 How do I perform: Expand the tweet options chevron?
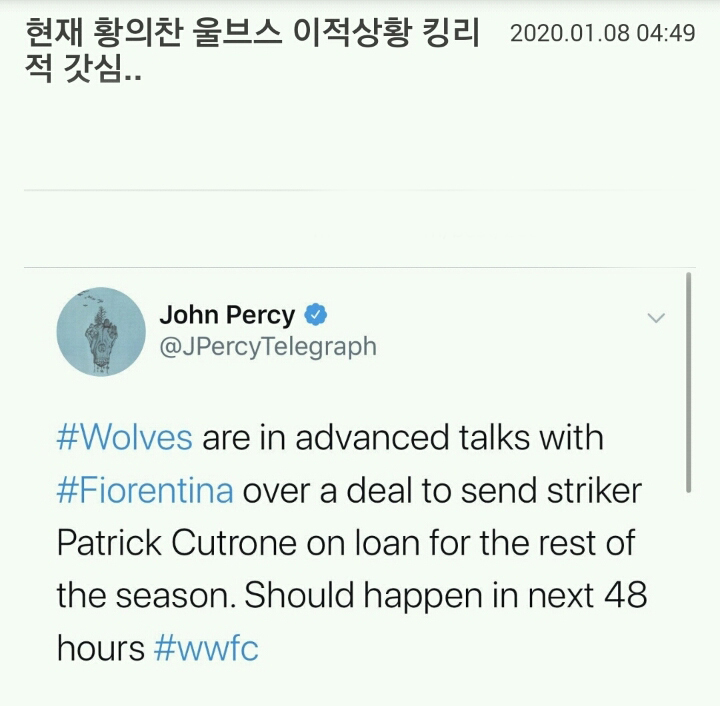(656, 318)
